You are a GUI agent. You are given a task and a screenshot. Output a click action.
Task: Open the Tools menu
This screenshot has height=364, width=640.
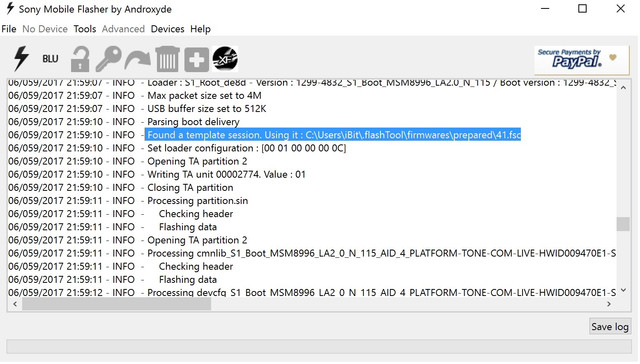click(x=85, y=29)
